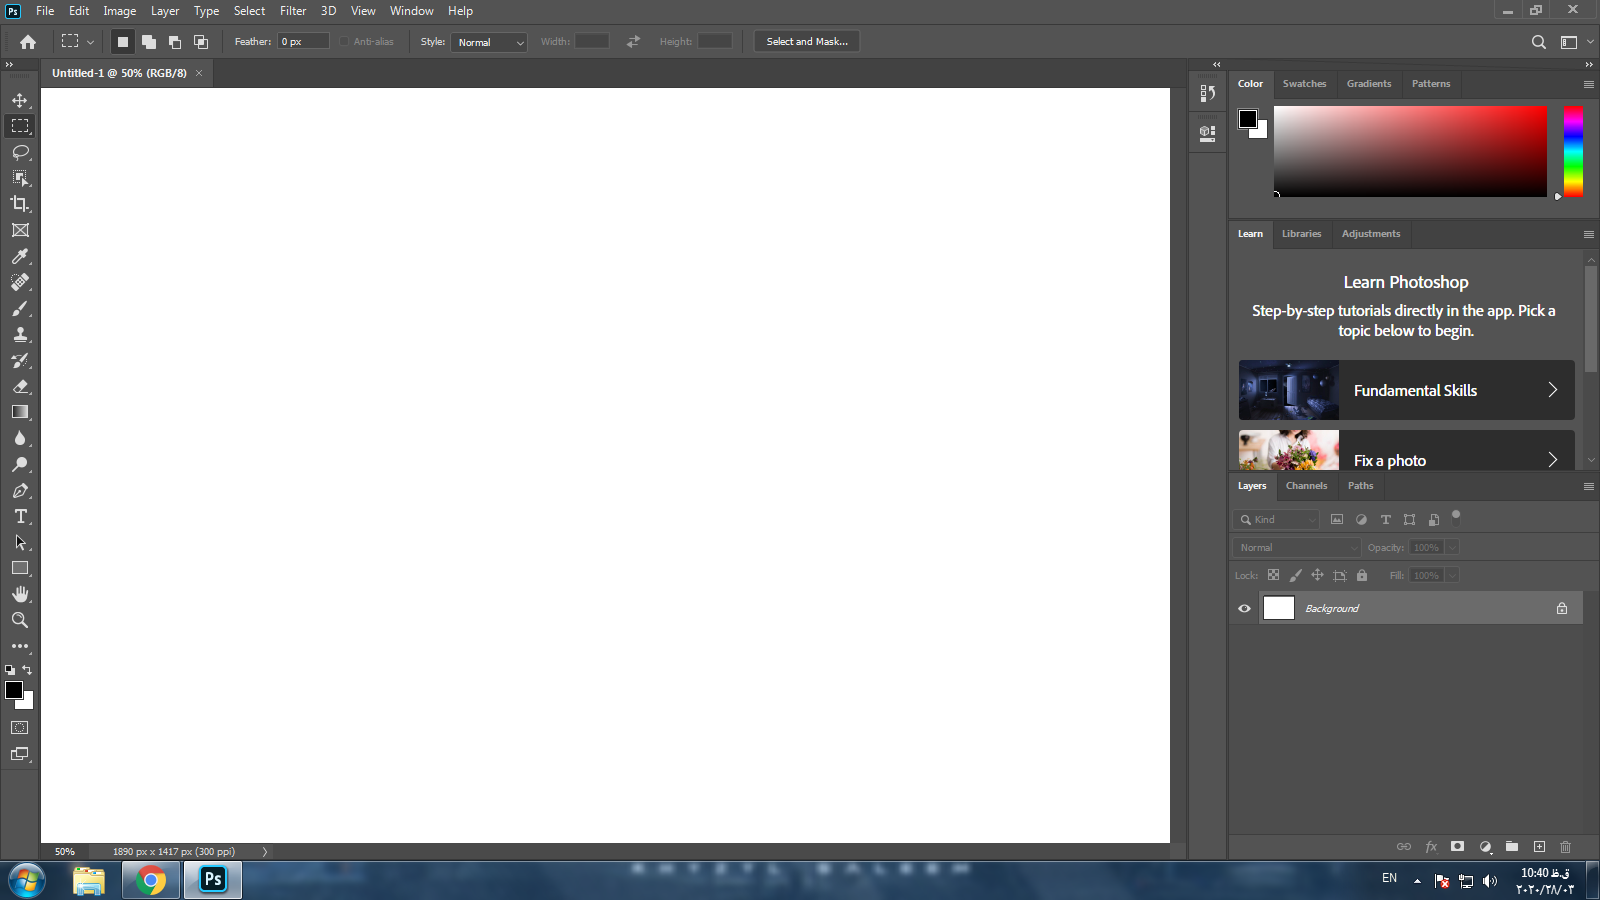1600x900 pixels.
Task: Open the tool preset picker dropdown arrow
Action: 90,42
